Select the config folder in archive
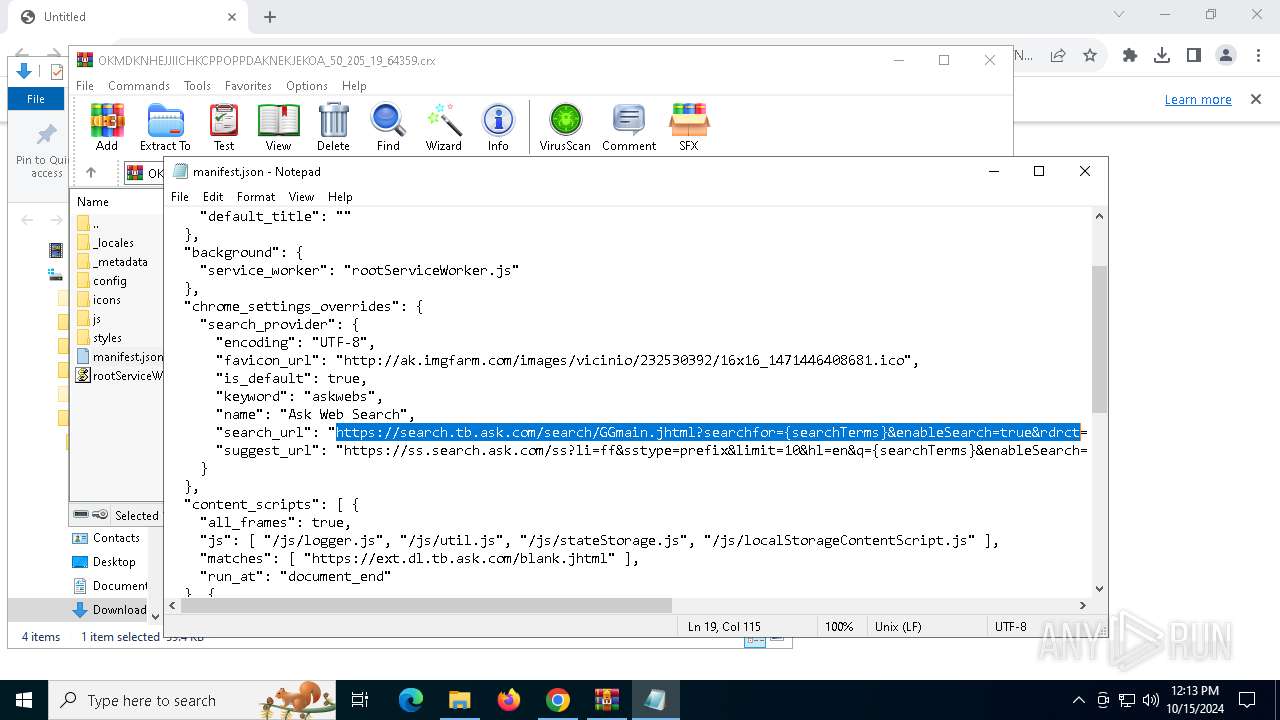The height and width of the screenshot is (720, 1280). point(110,281)
